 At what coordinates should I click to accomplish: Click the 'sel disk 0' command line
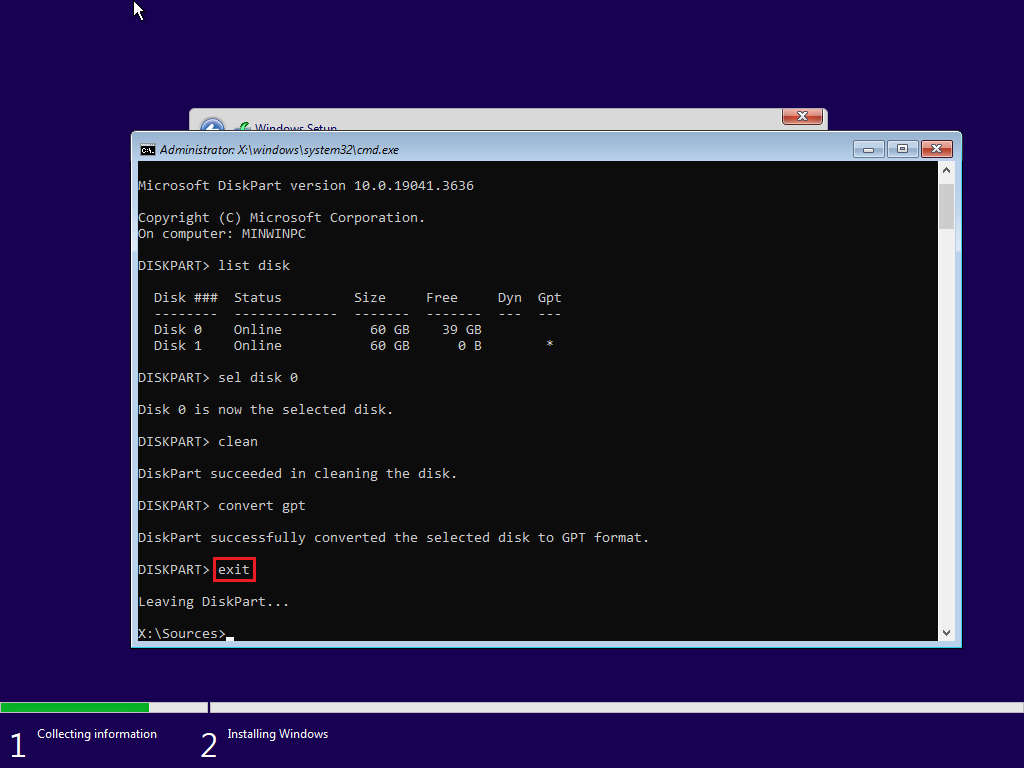[218, 377]
